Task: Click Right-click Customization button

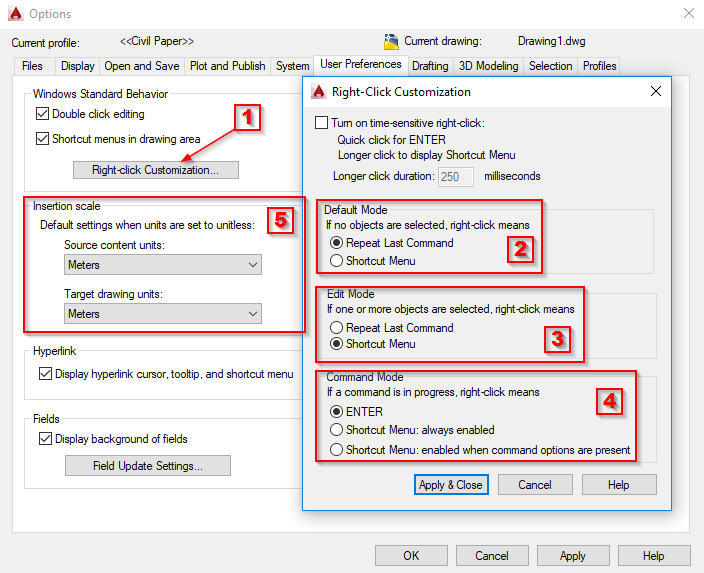Action: 156,170
